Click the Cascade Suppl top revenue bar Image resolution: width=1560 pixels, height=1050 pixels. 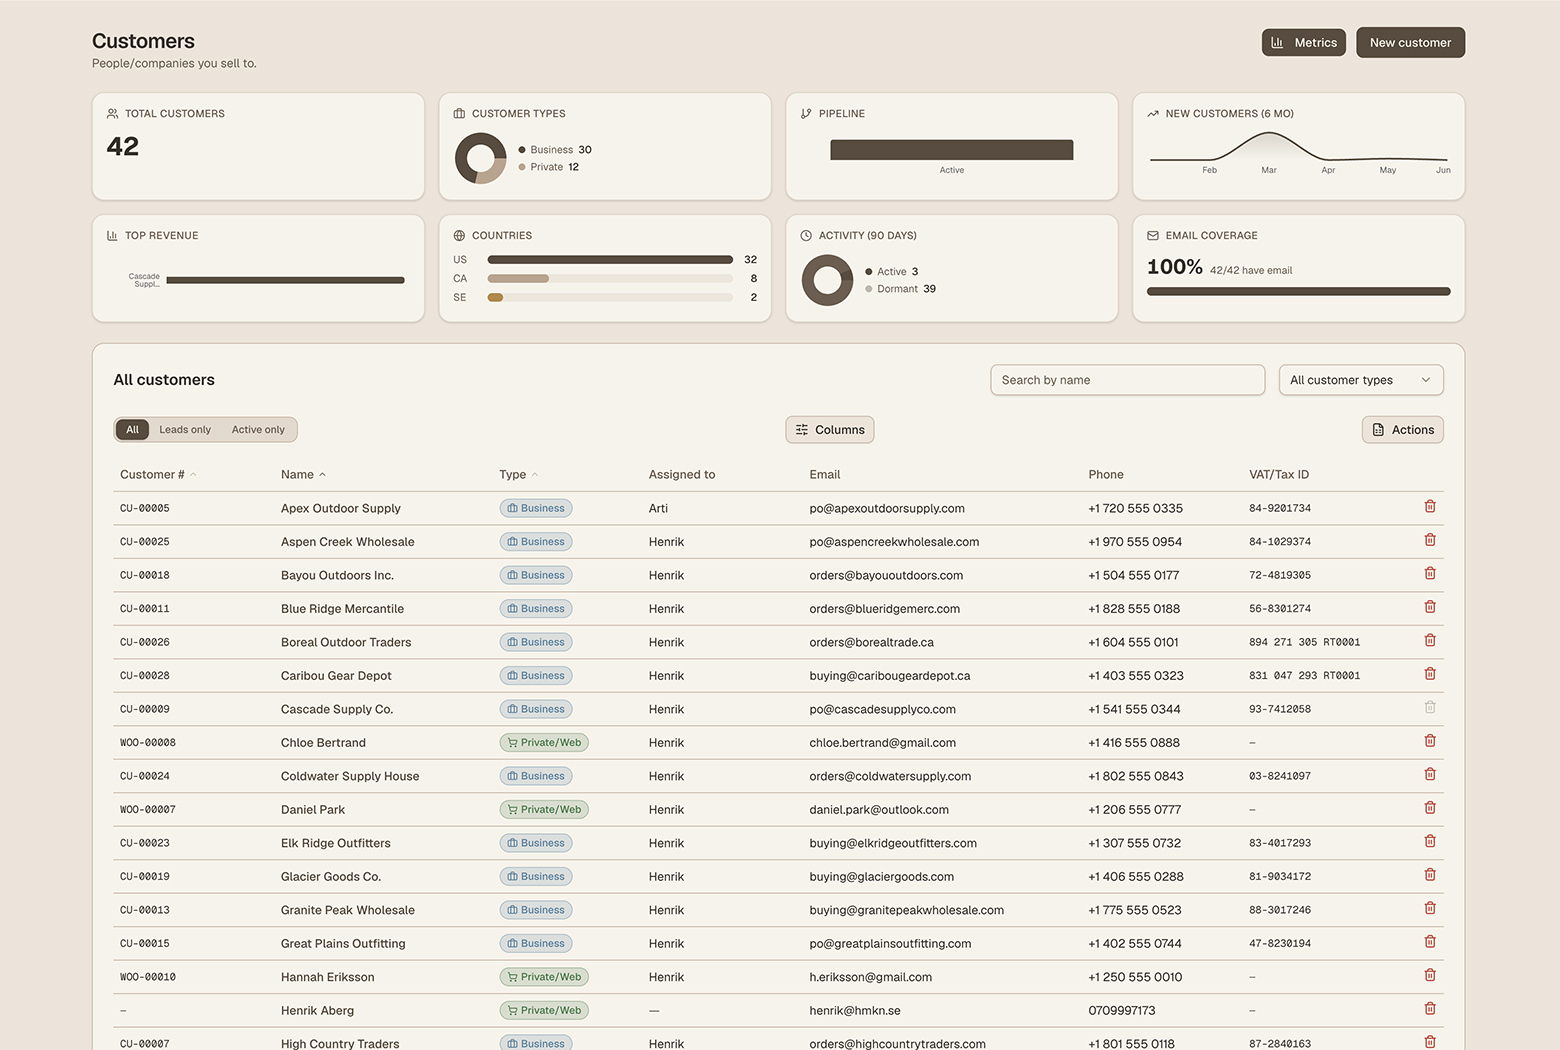285,281
